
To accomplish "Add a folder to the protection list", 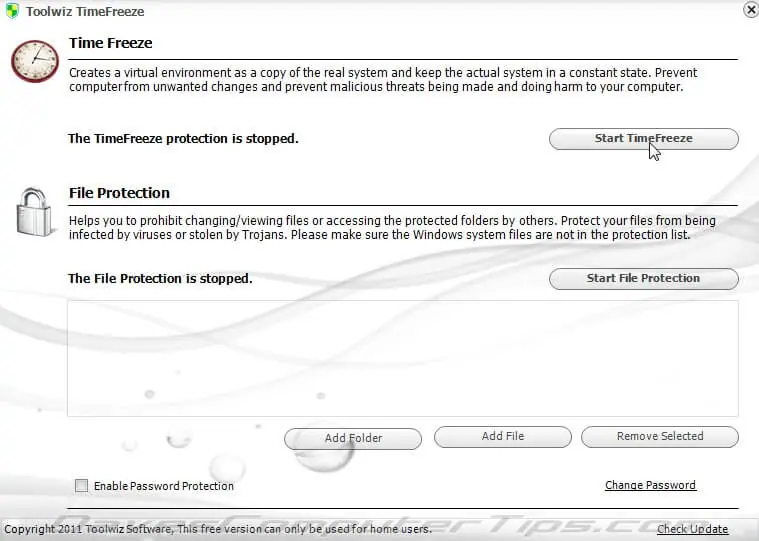I will coord(353,438).
